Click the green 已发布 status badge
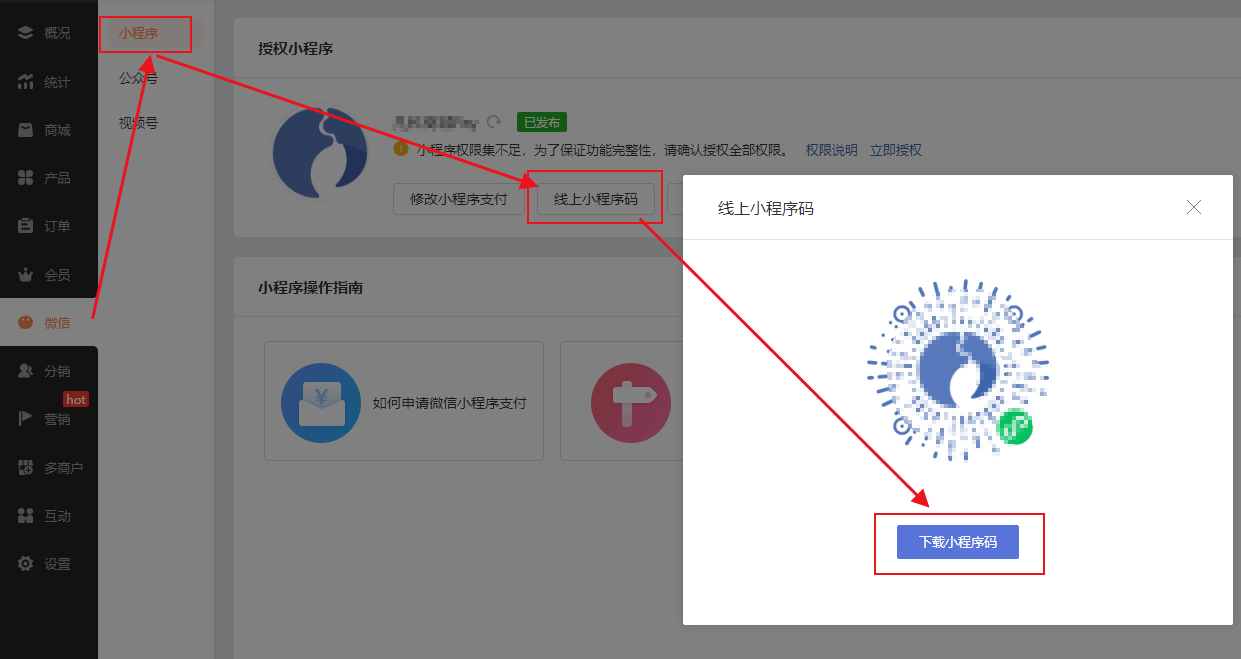1241x659 pixels. point(541,122)
